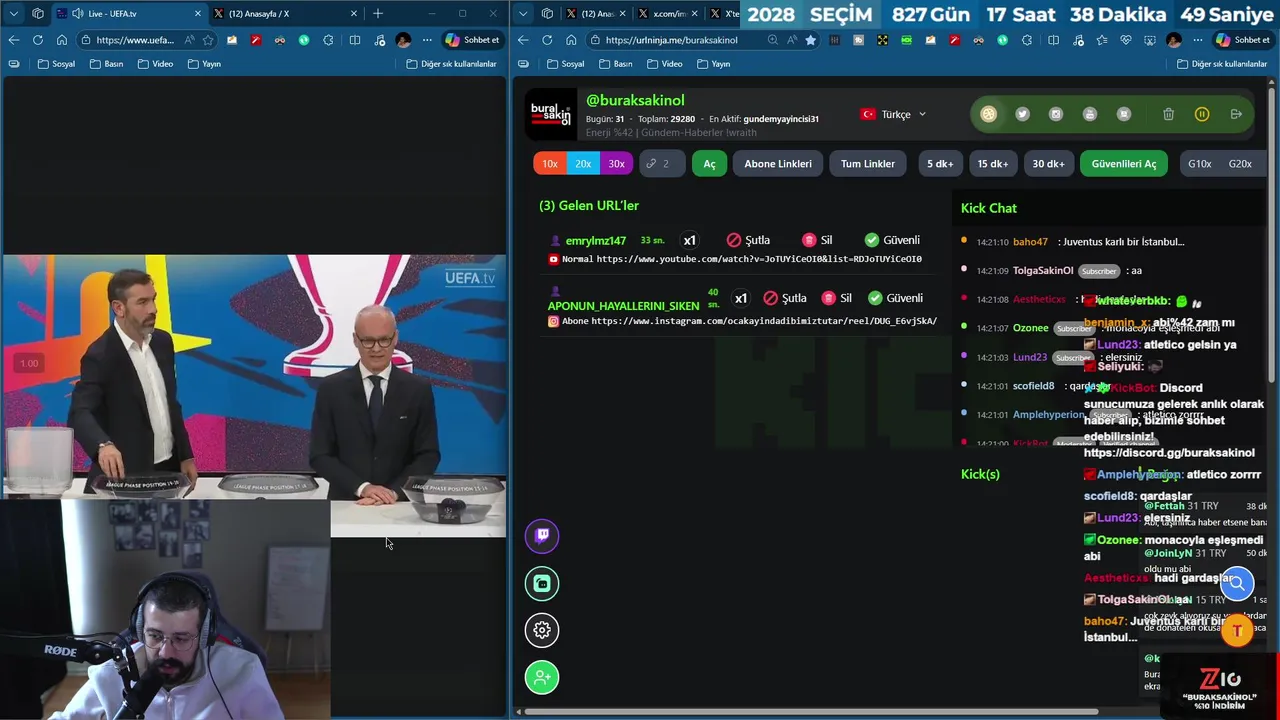Click Şutla for emrylmz147 link
The height and width of the screenshot is (720, 1280).
pos(748,240)
